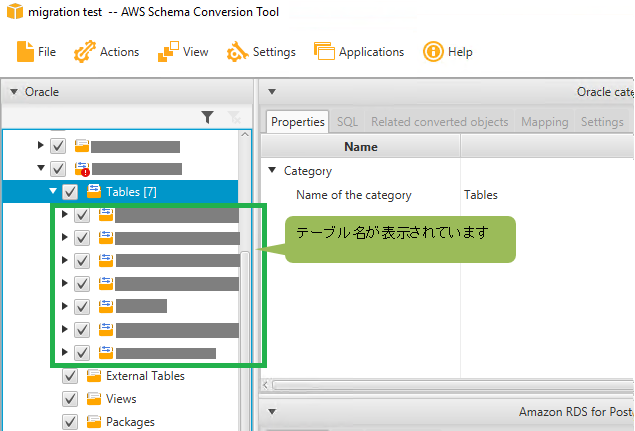This screenshot has height=431, width=635.
Task: Open the Applications menu
Action: point(359,52)
